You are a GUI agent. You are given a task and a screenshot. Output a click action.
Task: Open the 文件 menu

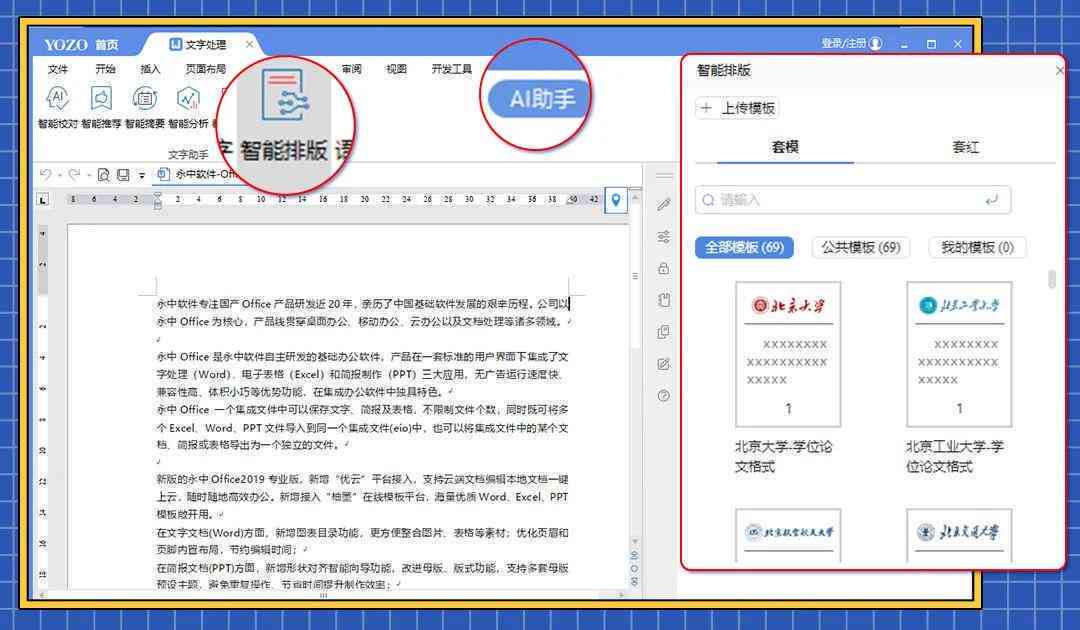[x=58, y=69]
